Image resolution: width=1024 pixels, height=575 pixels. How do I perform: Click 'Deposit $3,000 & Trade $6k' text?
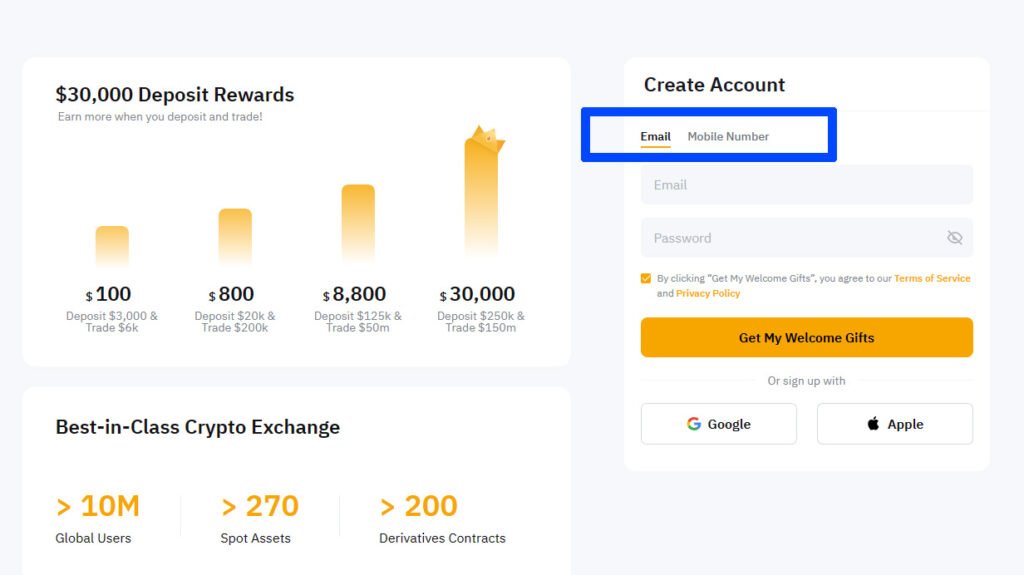click(x=112, y=321)
